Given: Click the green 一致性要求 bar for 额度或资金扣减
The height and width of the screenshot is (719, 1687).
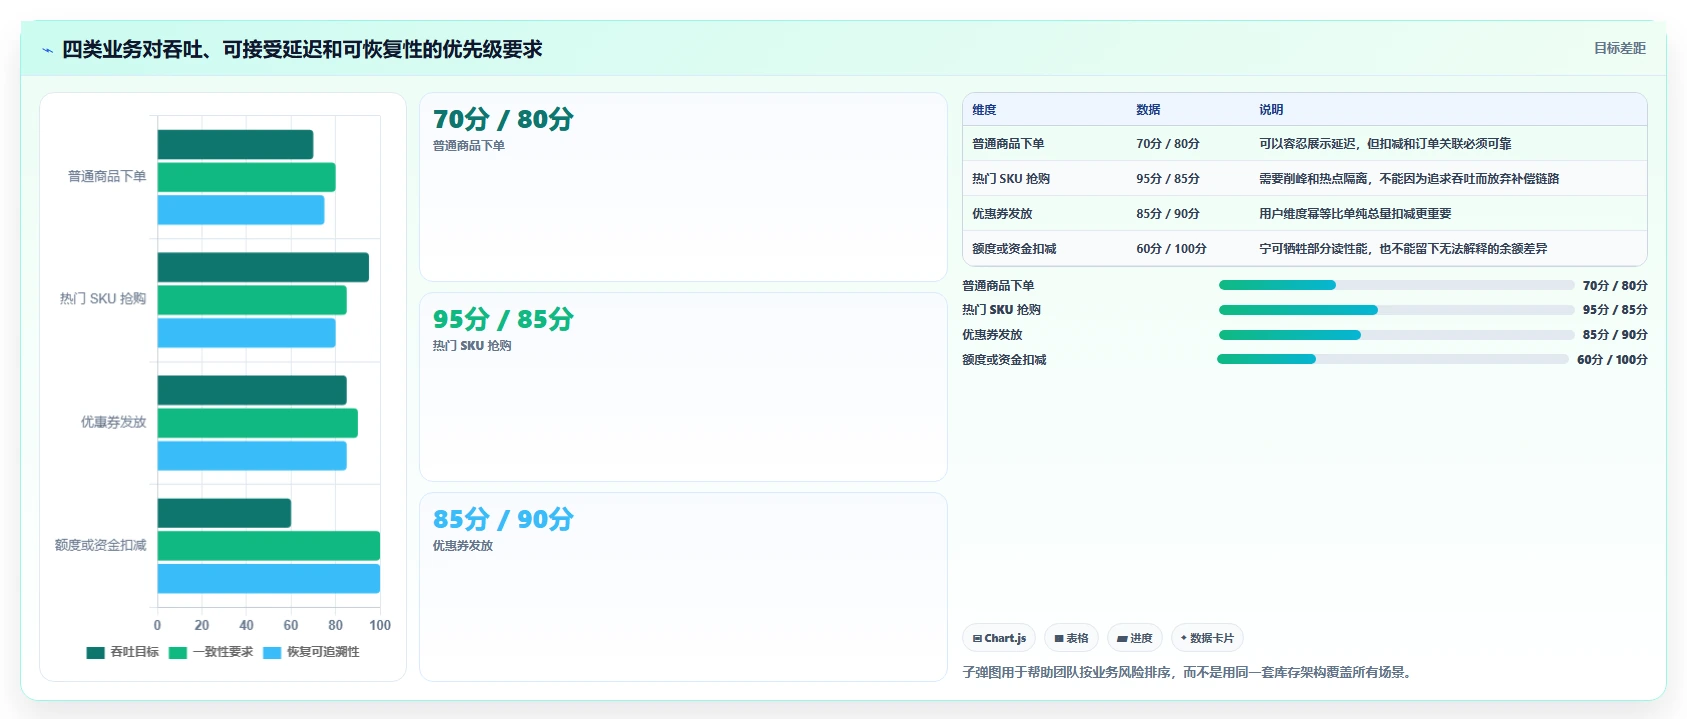Looking at the screenshot, I should (x=269, y=546).
